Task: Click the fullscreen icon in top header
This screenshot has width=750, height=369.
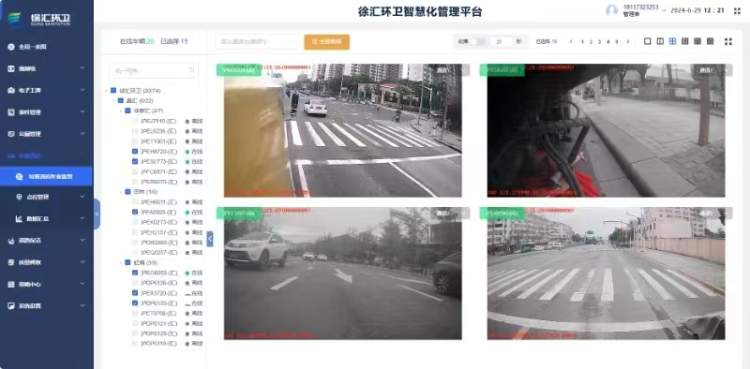Action: click(737, 11)
